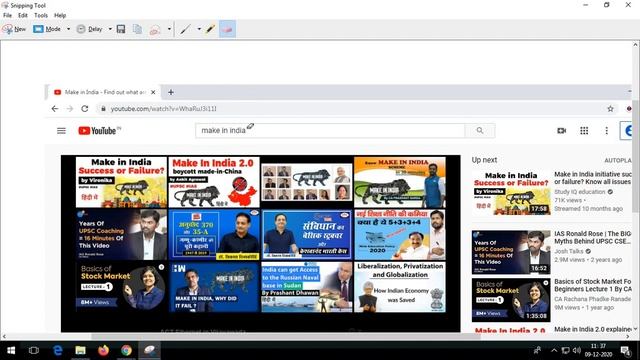Launch Google Chrome from taskbar

point(127,350)
